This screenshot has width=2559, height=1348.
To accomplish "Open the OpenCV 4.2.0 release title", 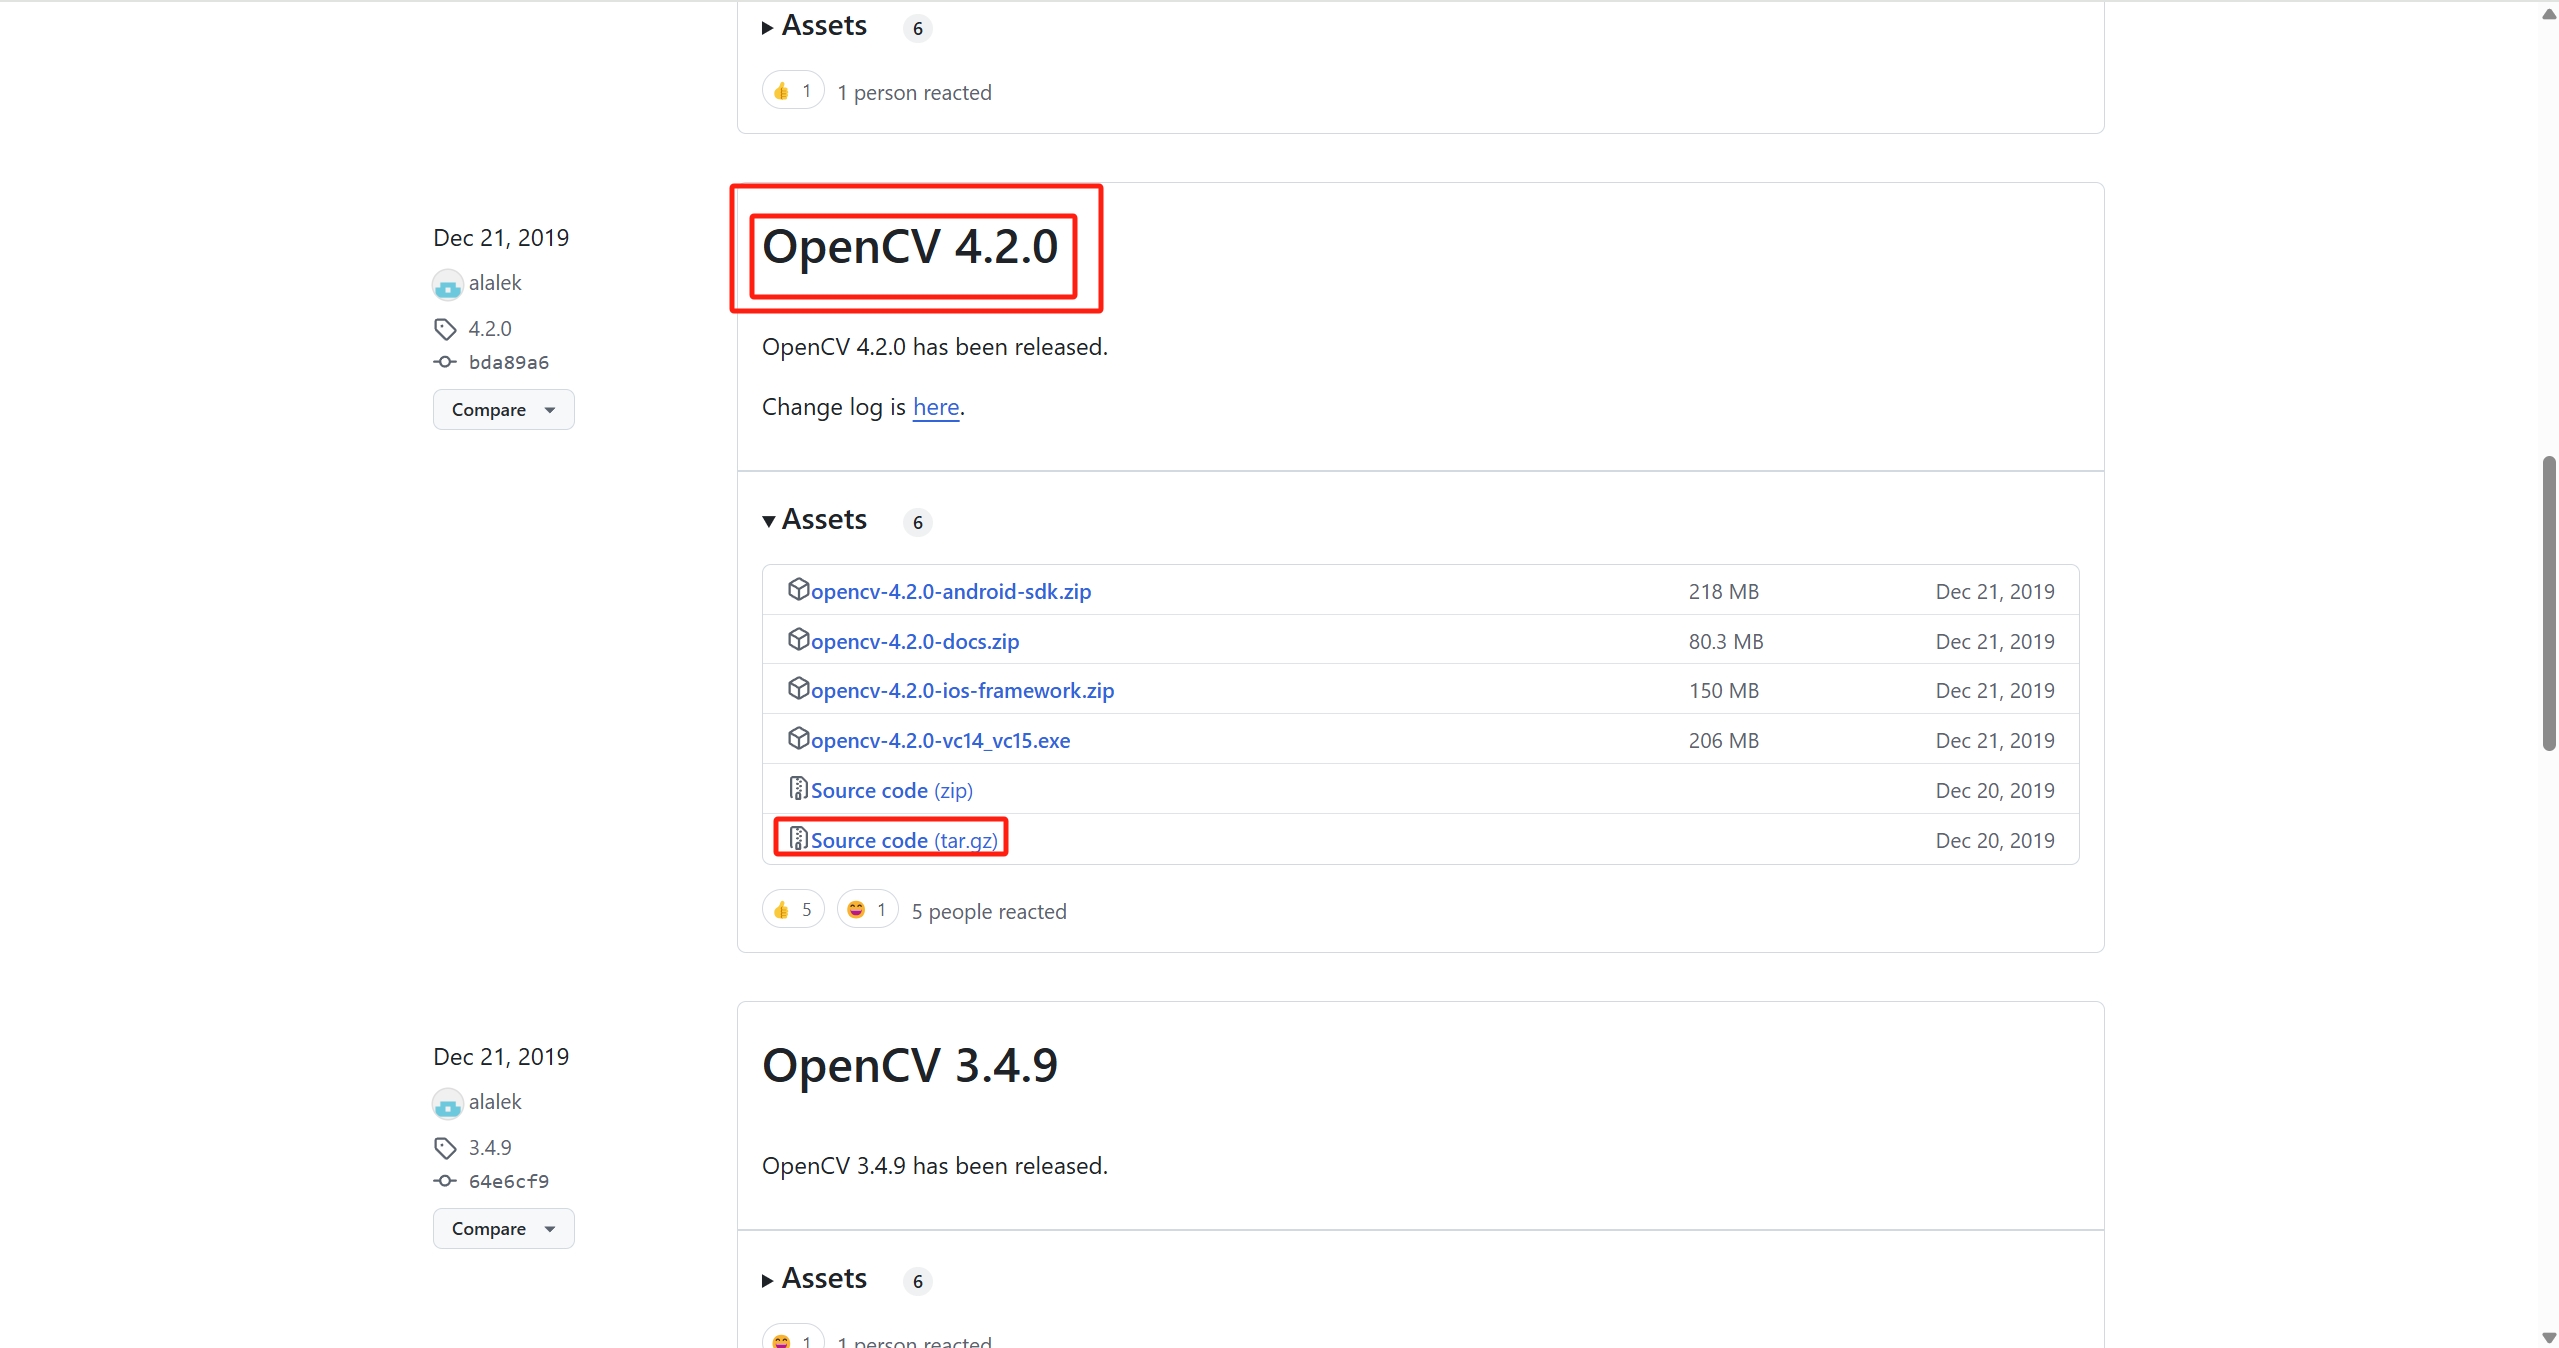I will click(910, 246).
